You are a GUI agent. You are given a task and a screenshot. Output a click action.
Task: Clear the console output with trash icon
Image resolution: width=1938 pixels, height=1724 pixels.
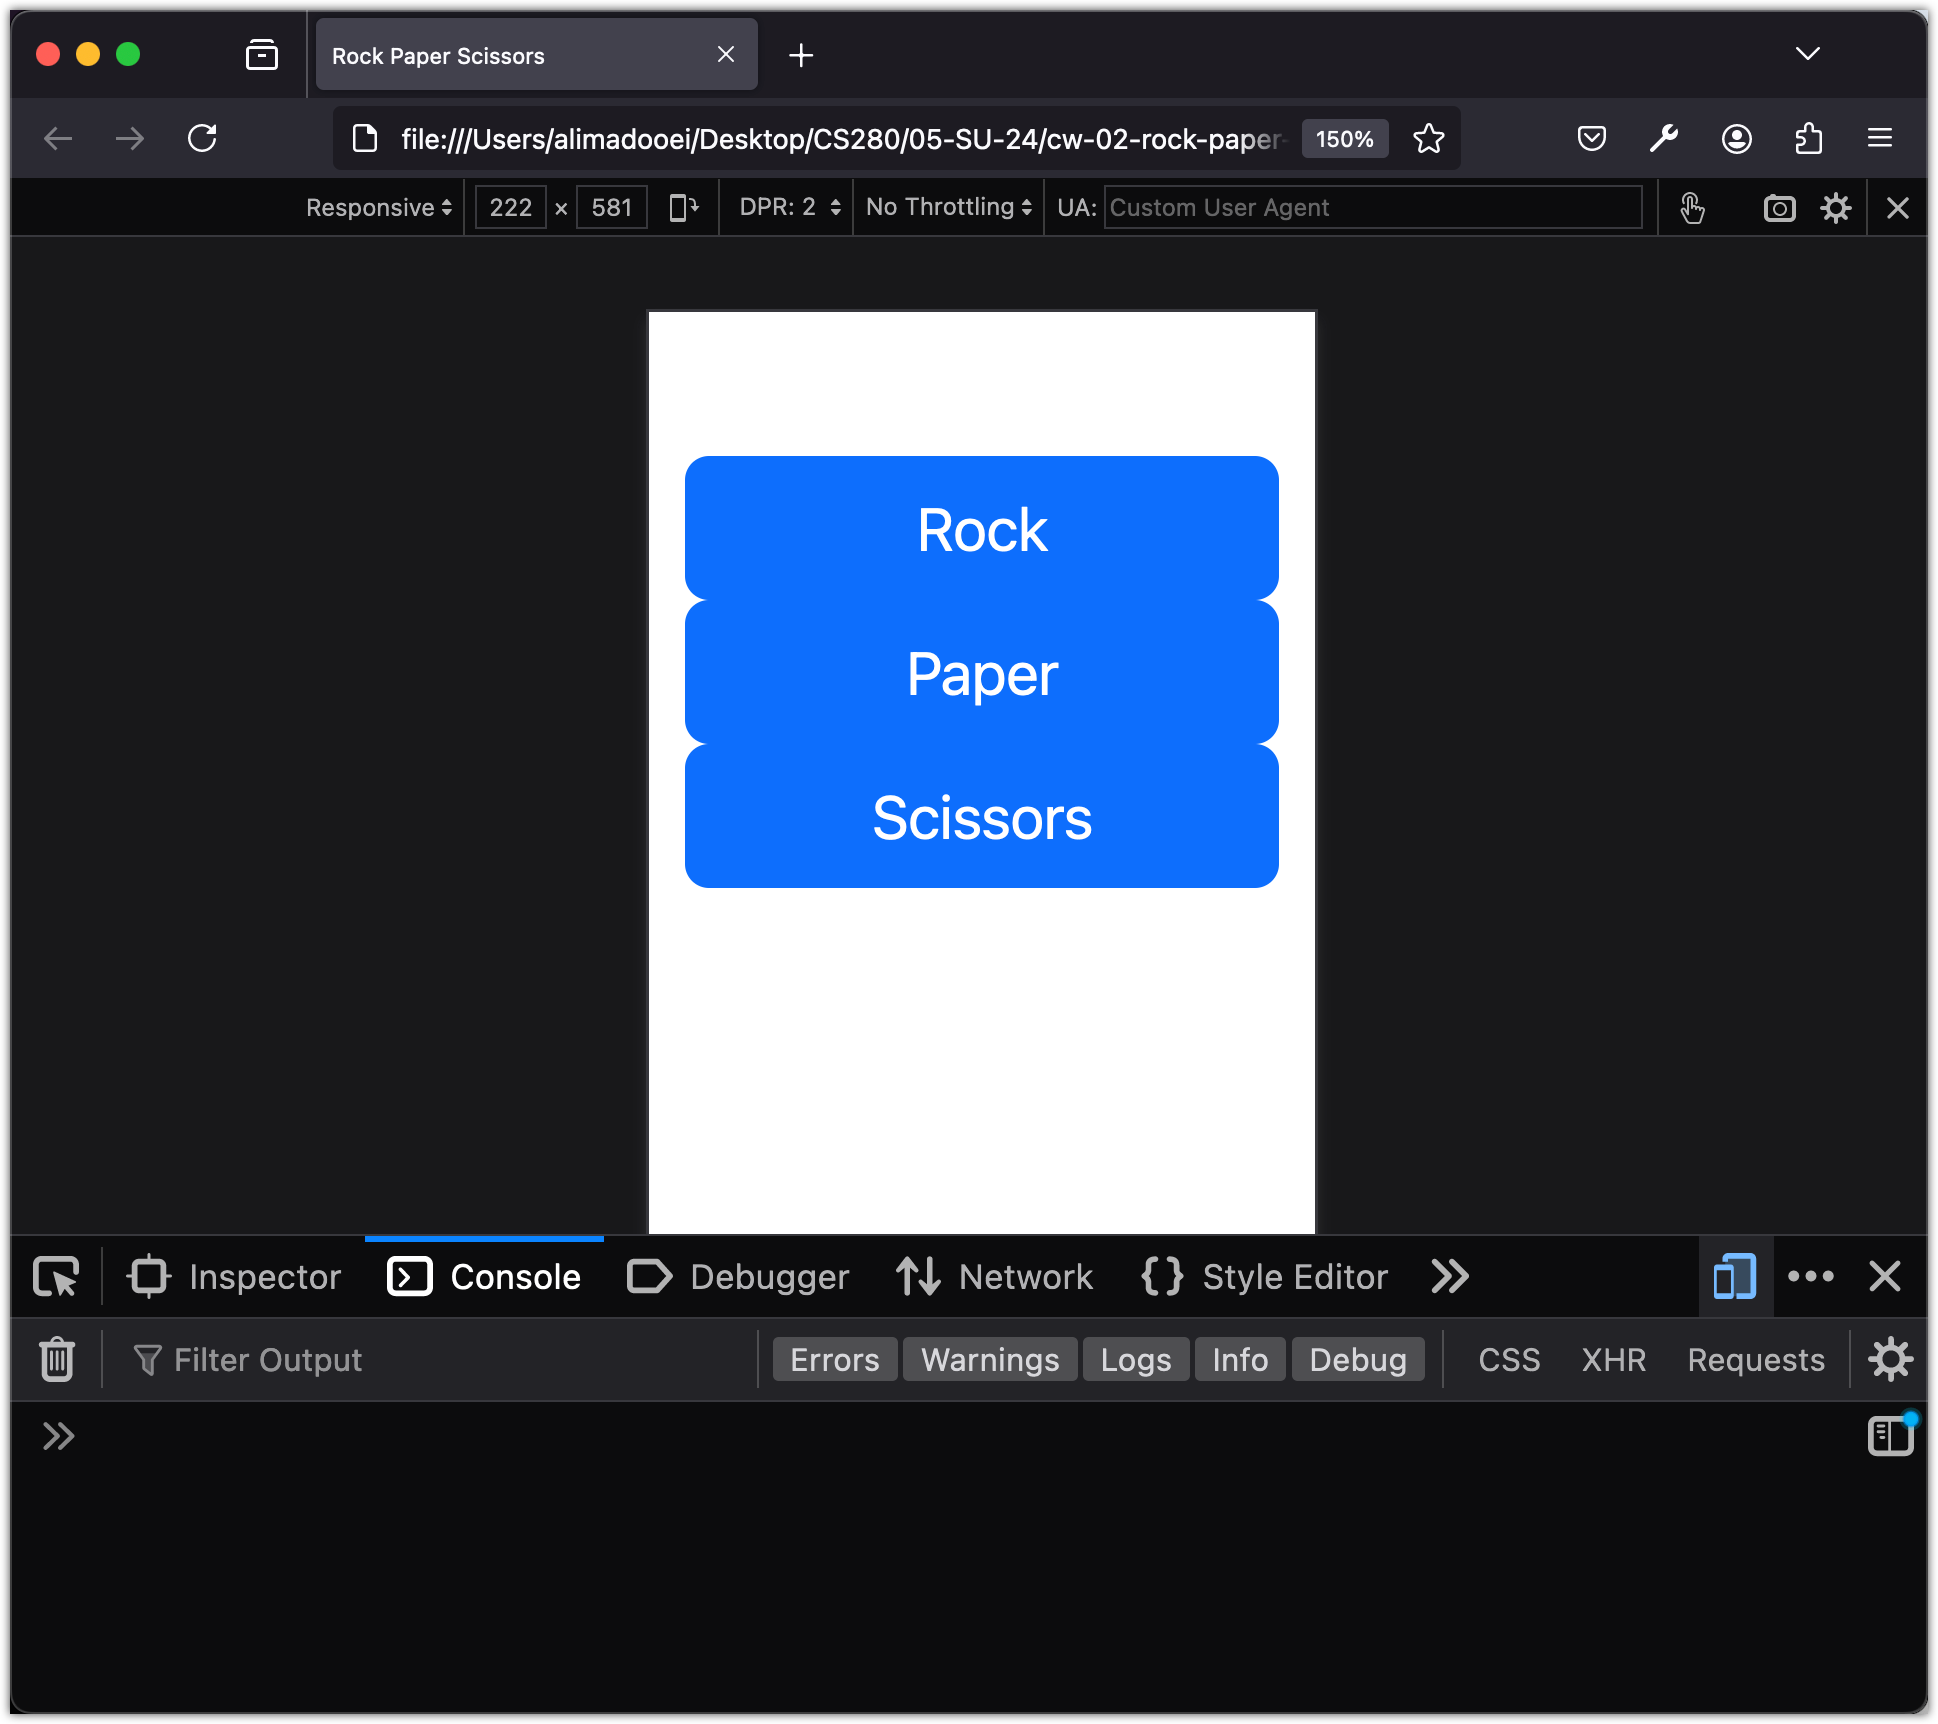click(x=57, y=1359)
